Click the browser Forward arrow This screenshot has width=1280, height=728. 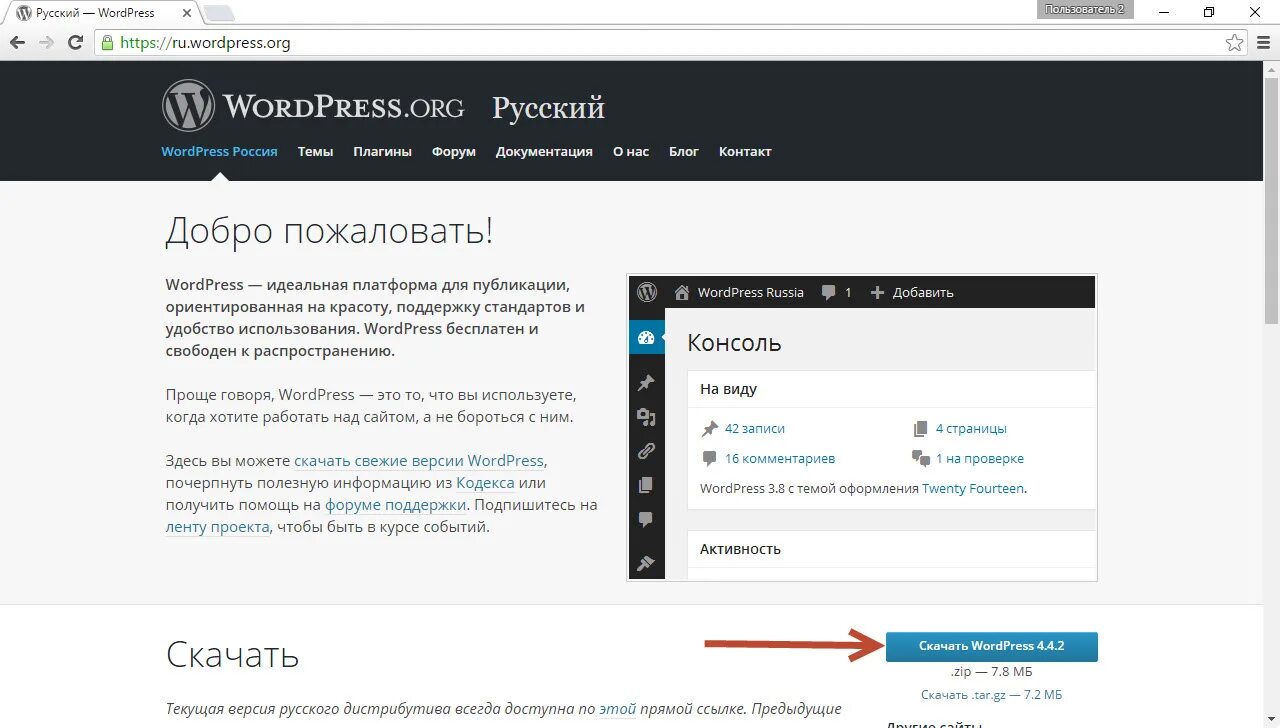pyautogui.click(x=46, y=43)
